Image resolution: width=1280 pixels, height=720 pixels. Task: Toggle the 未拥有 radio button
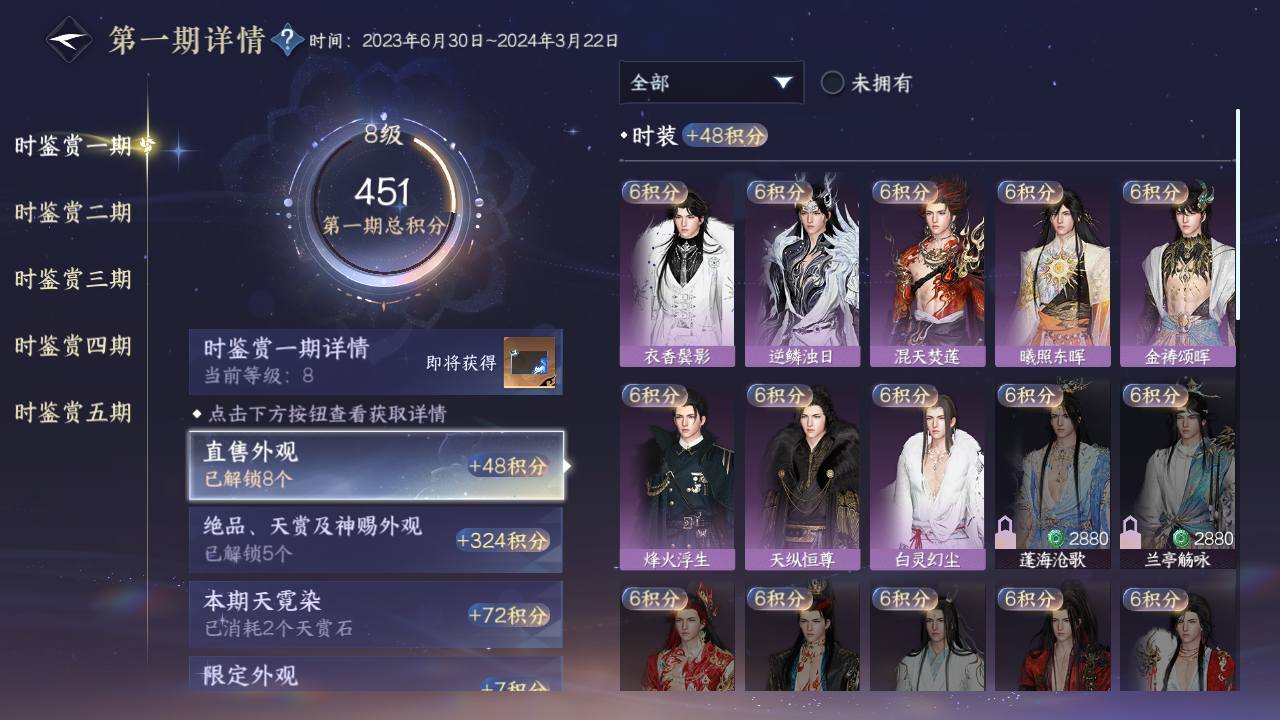[833, 83]
